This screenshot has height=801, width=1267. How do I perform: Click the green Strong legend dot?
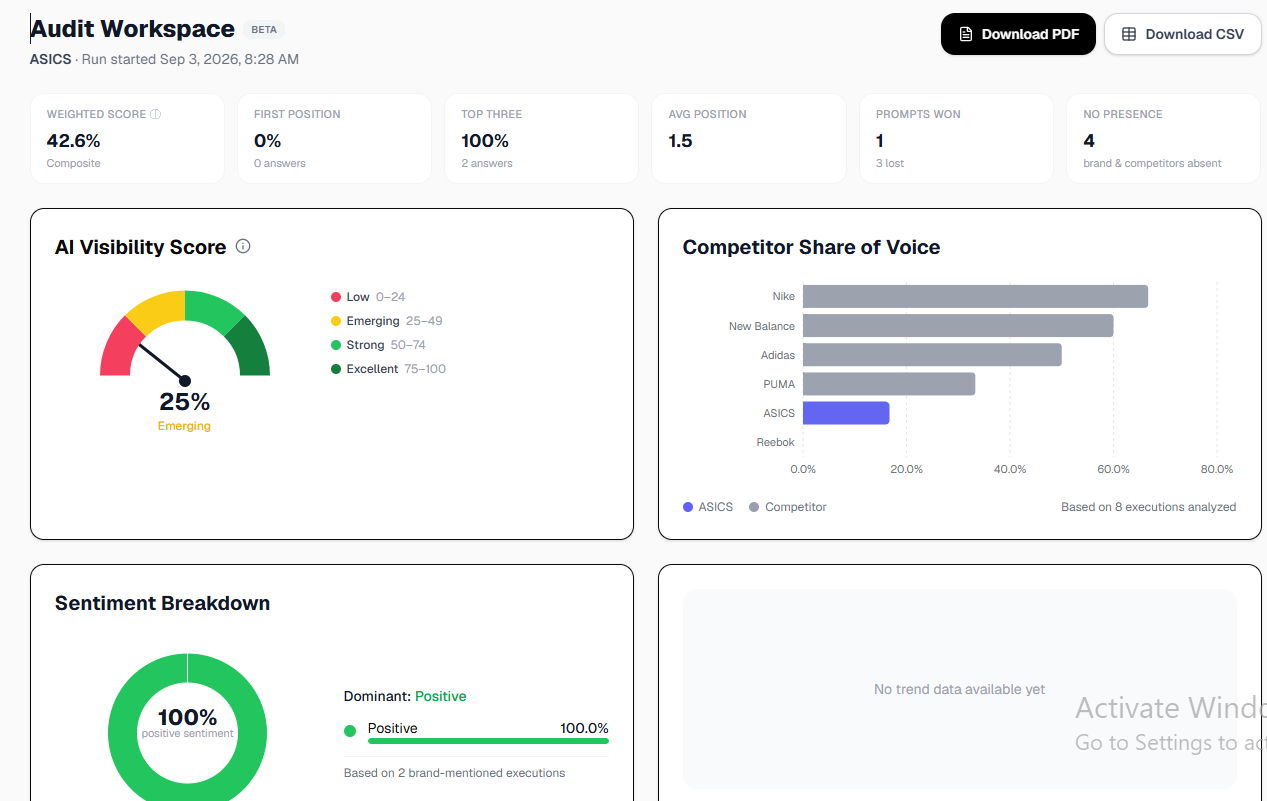click(x=336, y=345)
